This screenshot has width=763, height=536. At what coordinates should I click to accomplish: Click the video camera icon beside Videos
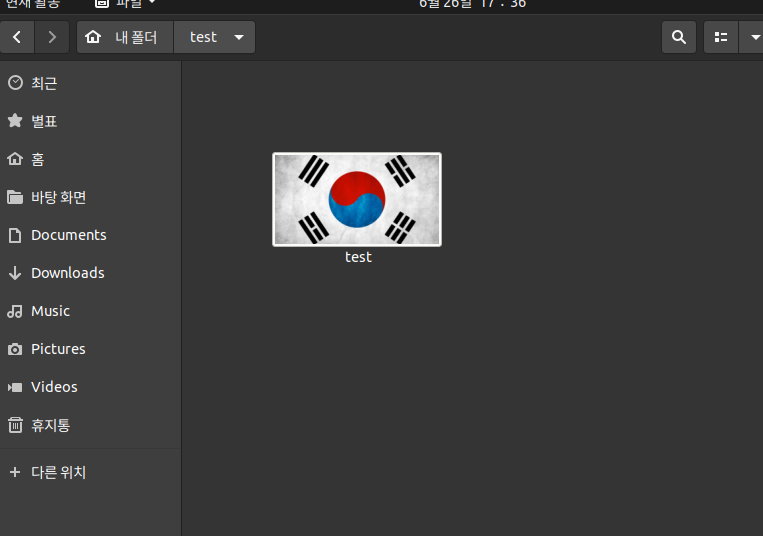pos(15,387)
